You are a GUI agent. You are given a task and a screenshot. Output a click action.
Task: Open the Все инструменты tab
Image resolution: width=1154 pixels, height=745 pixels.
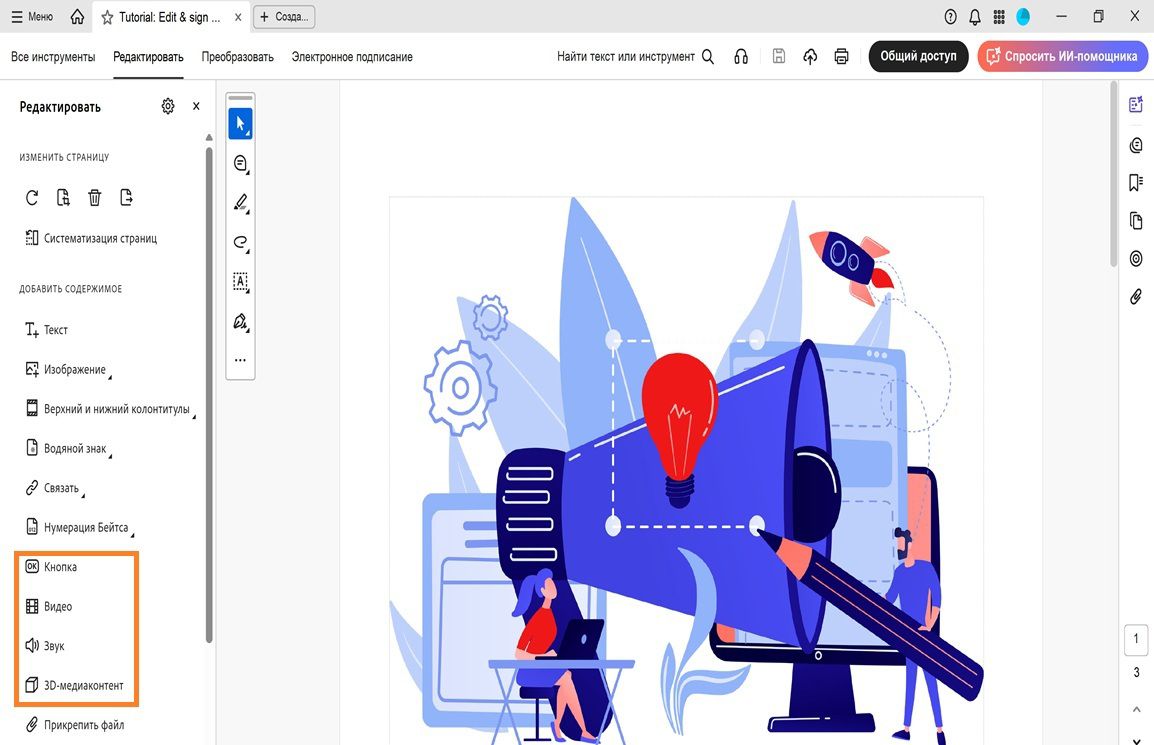[x=53, y=57]
